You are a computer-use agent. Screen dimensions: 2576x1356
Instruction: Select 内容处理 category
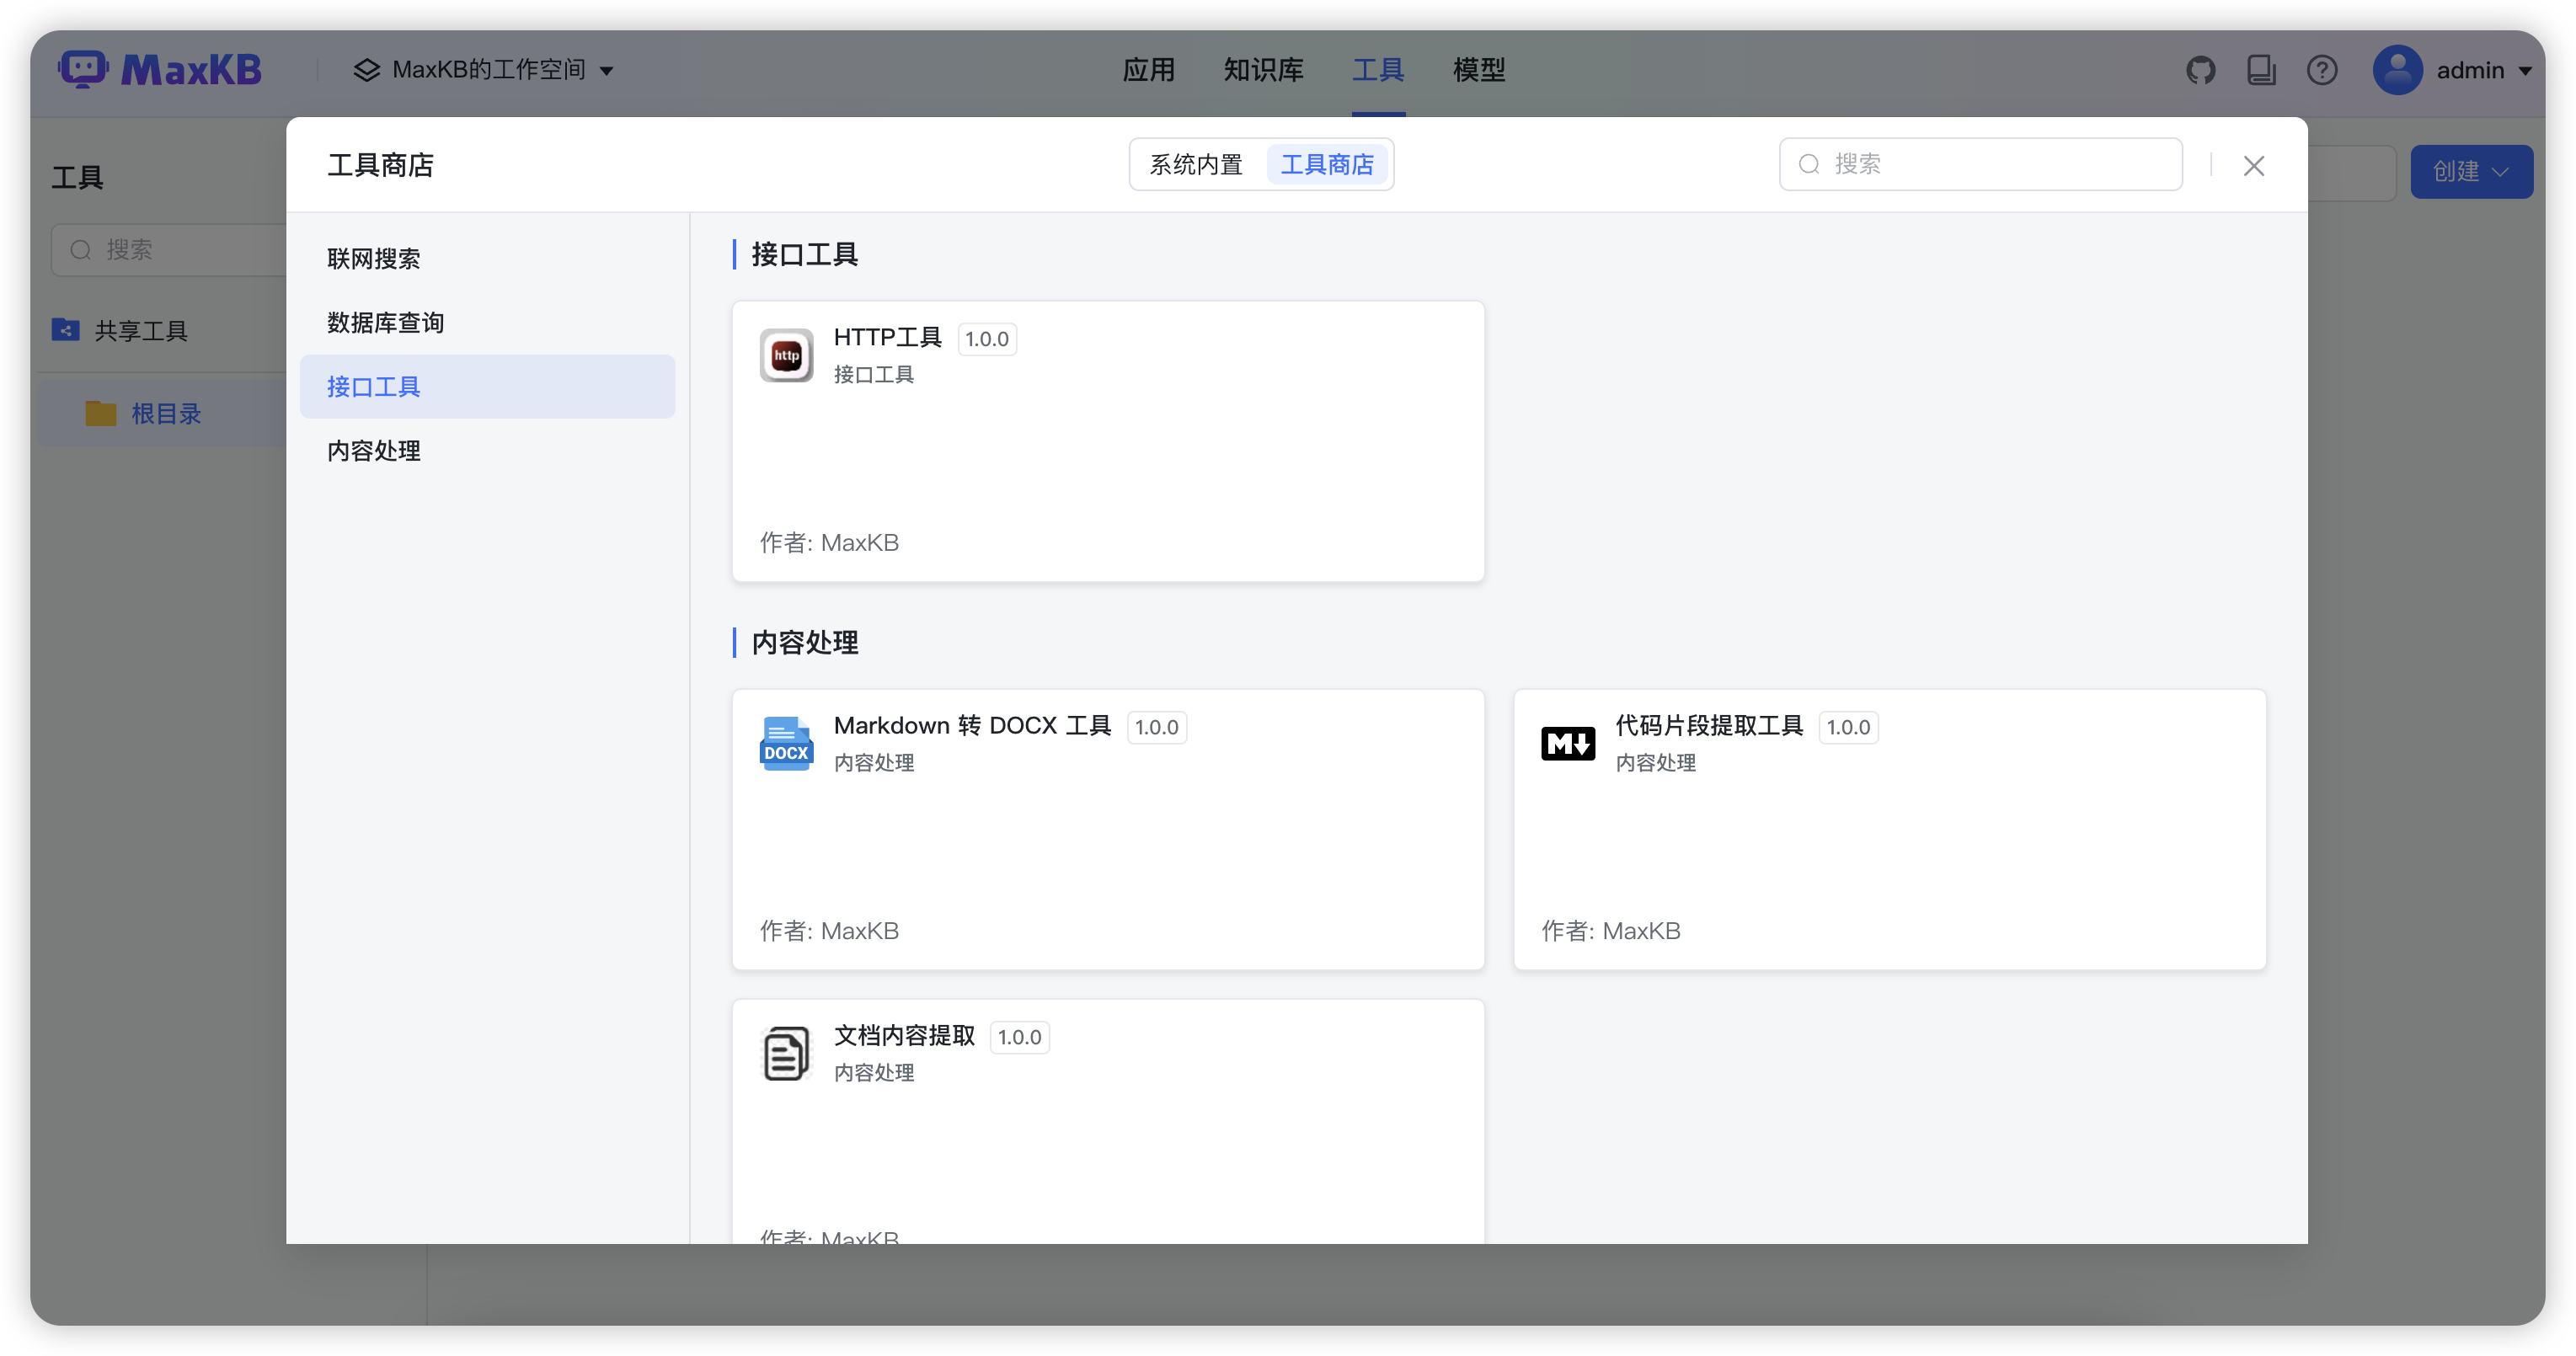click(x=373, y=450)
